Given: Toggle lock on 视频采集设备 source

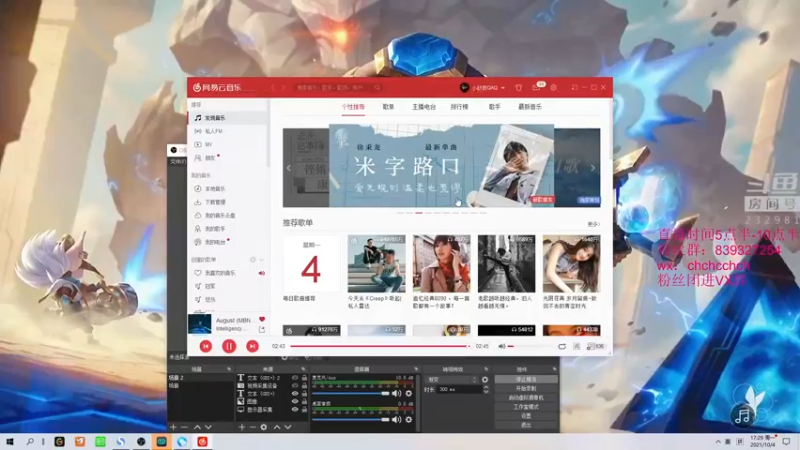Looking at the screenshot, I should click(x=304, y=386).
